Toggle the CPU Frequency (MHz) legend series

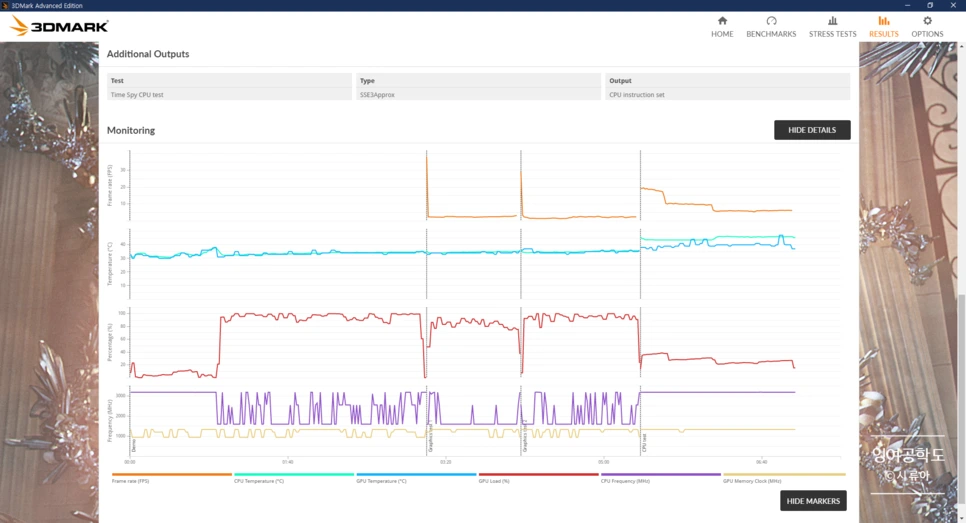(660, 477)
